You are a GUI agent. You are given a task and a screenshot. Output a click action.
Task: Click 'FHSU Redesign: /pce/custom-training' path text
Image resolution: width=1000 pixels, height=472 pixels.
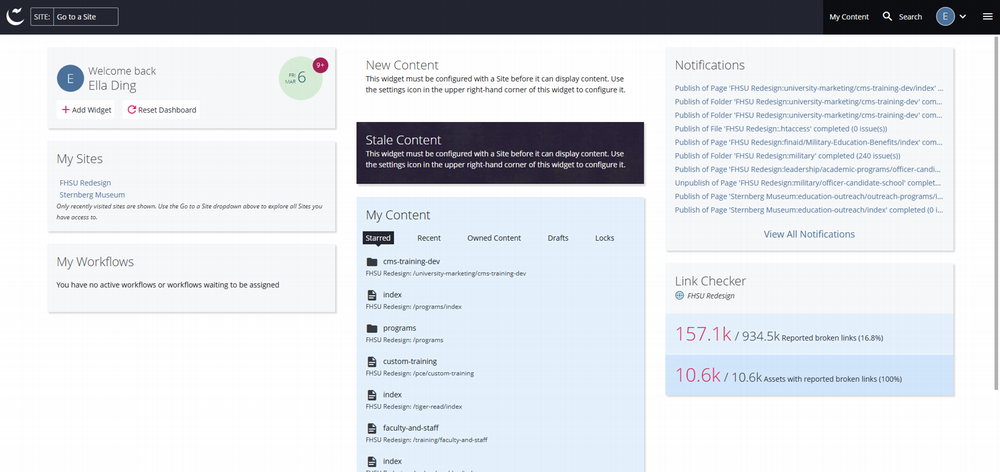click(x=420, y=373)
